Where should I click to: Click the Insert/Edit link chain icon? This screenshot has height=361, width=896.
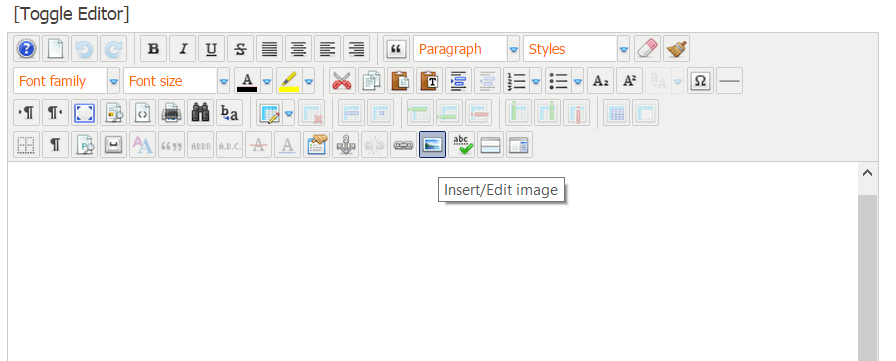[x=403, y=145]
